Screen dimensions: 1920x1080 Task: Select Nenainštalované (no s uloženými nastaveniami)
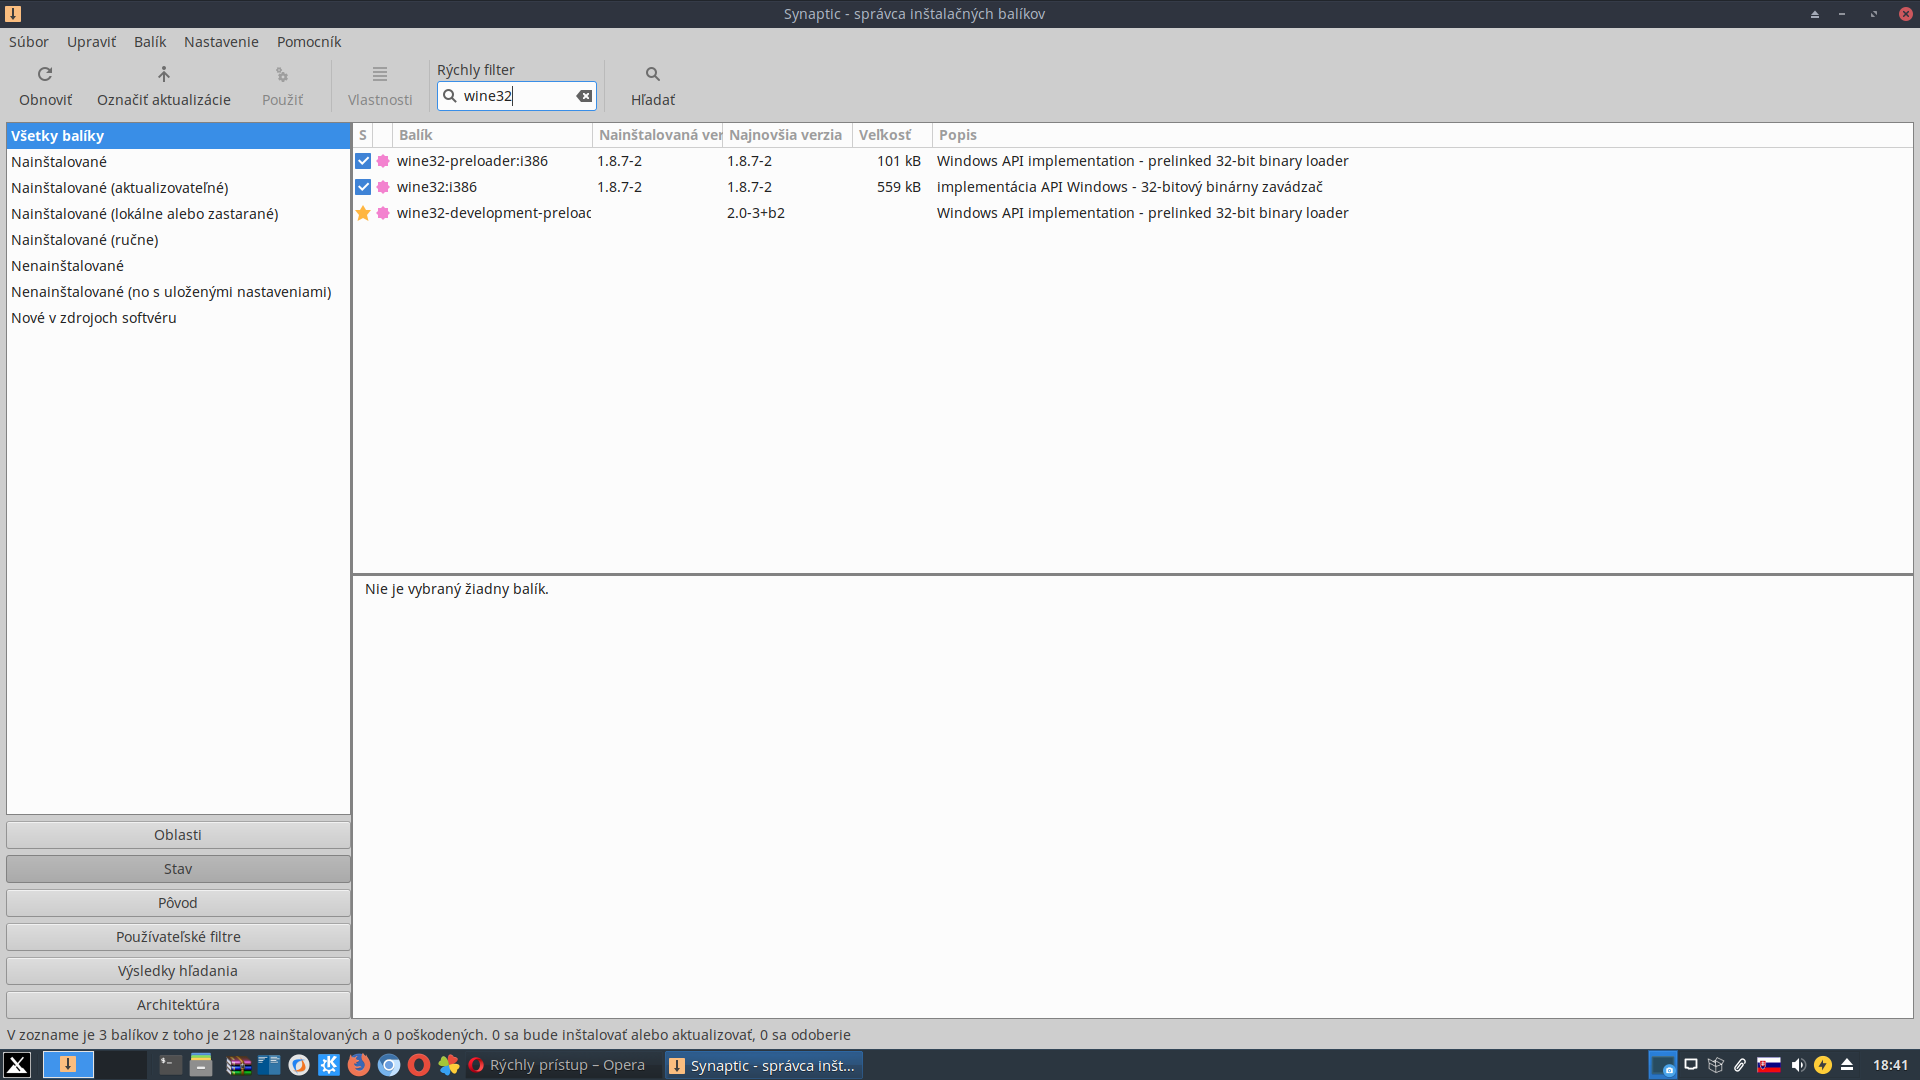(178, 292)
